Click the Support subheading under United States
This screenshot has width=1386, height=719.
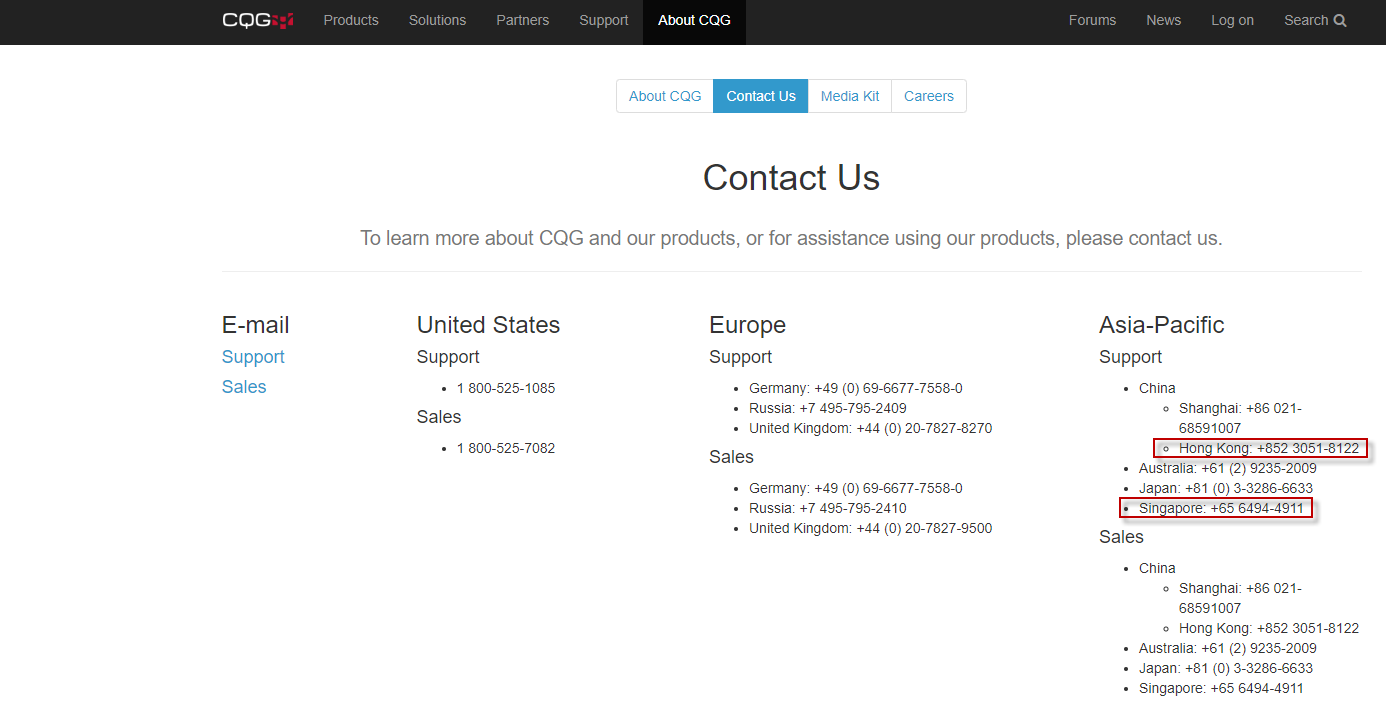coord(448,357)
